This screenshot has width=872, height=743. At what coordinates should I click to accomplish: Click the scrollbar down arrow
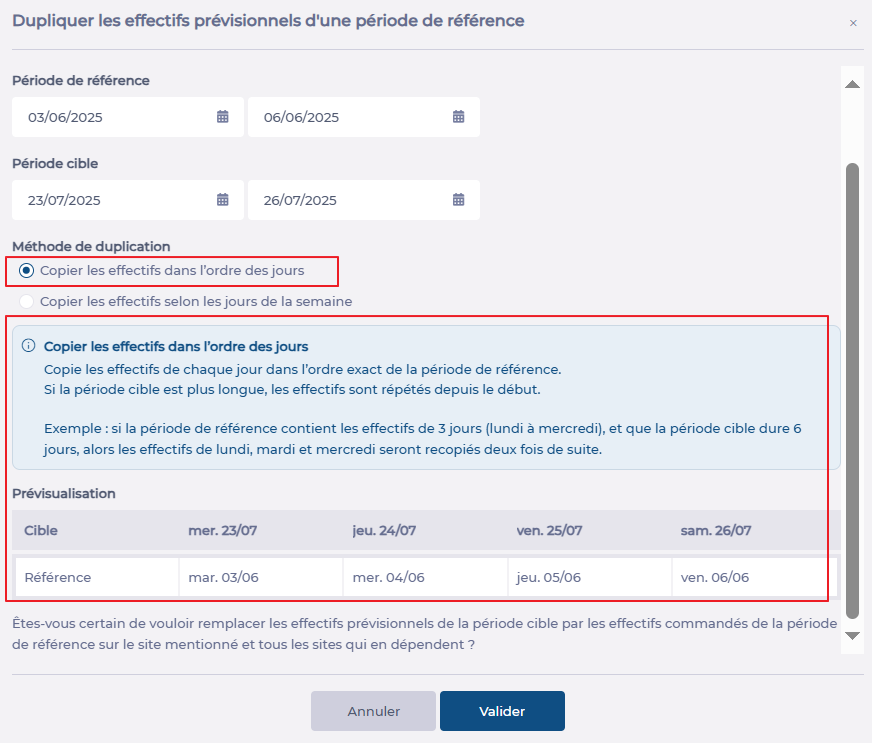pyautogui.click(x=852, y=636)
